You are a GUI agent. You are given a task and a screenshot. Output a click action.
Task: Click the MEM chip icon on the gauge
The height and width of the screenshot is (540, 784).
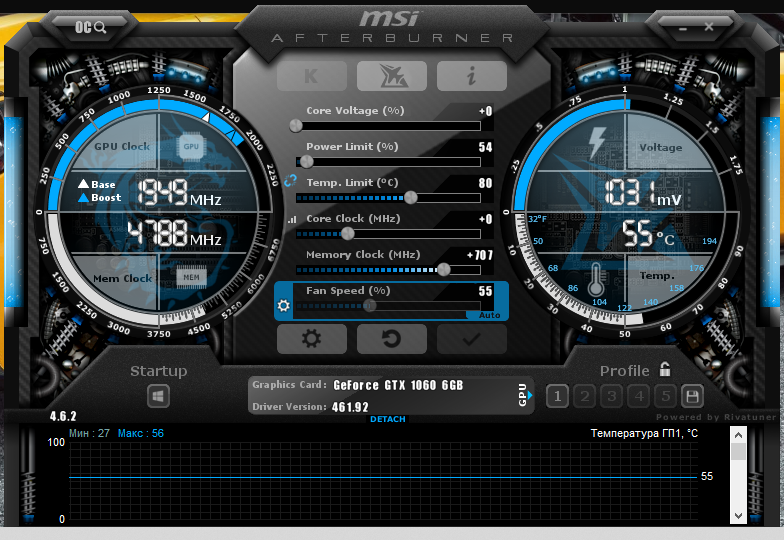tap(191, 277)
